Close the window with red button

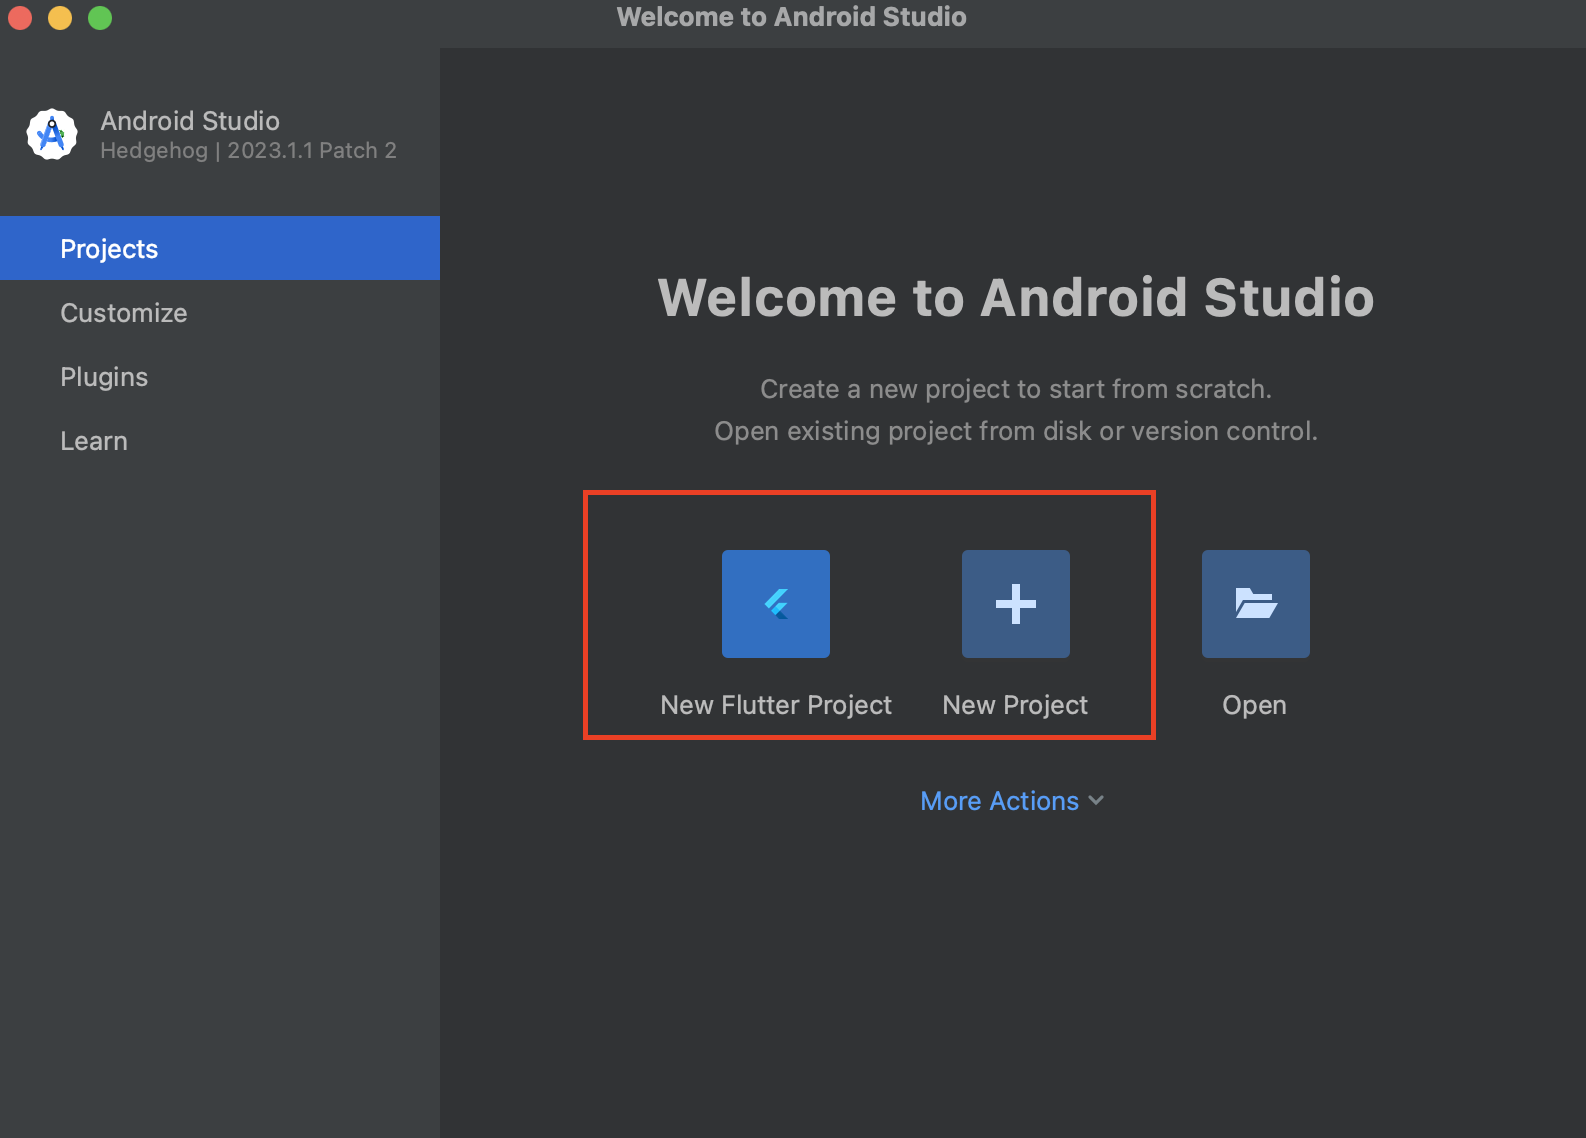point(20,18)
